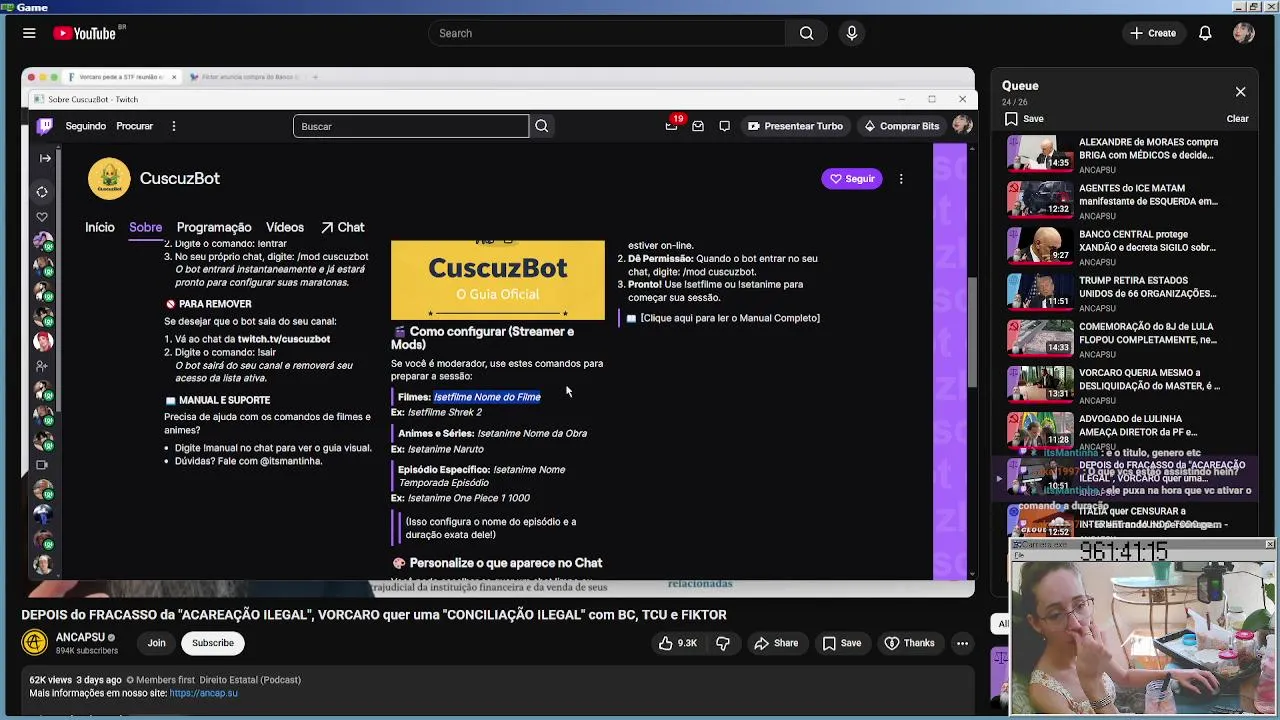Open video more actions next to Thanks
Screen dimensions: 1280x720
click(x=962, y=643)
